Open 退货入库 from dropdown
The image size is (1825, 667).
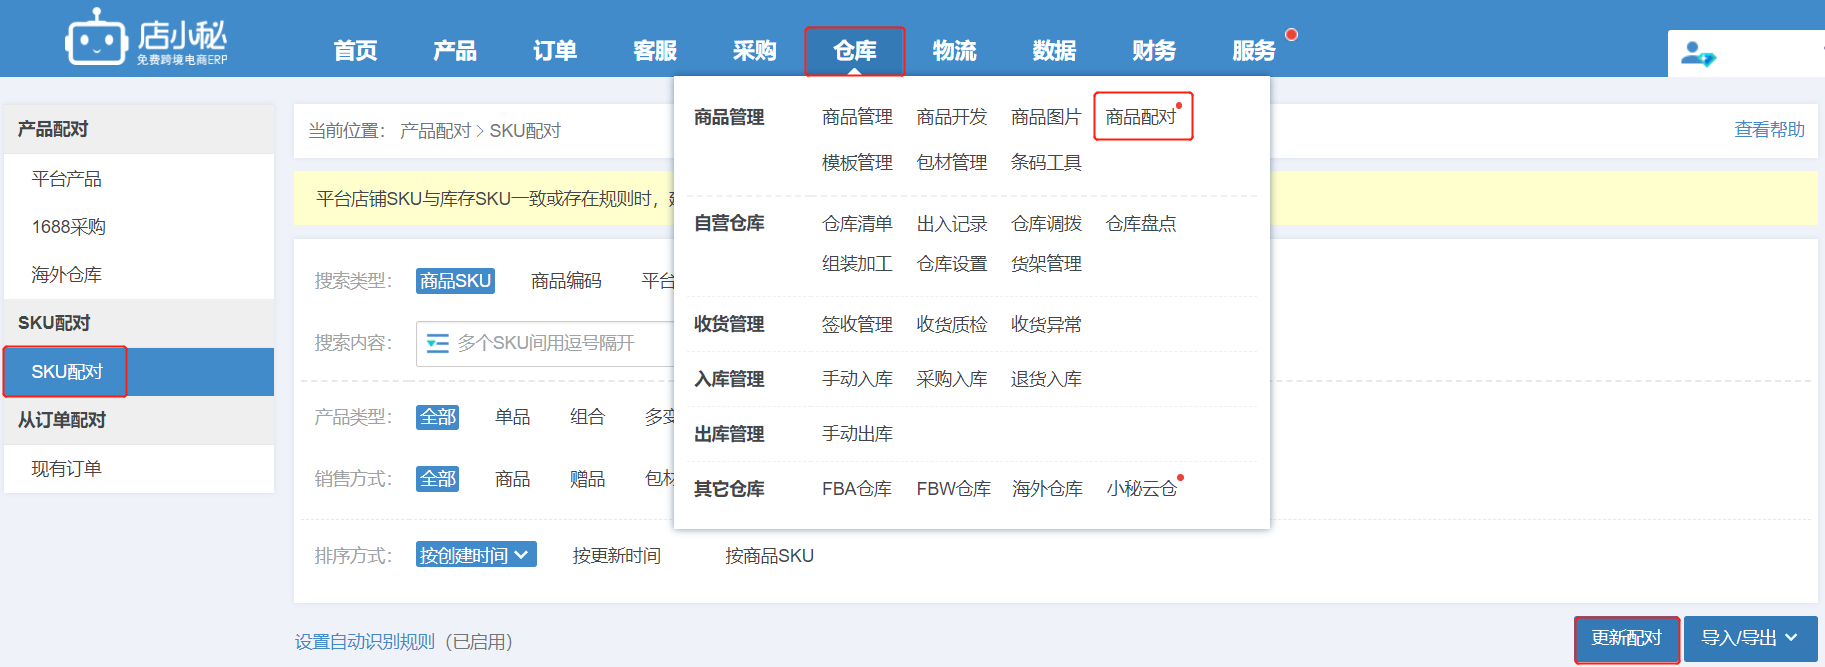[x=1046, y=379]
